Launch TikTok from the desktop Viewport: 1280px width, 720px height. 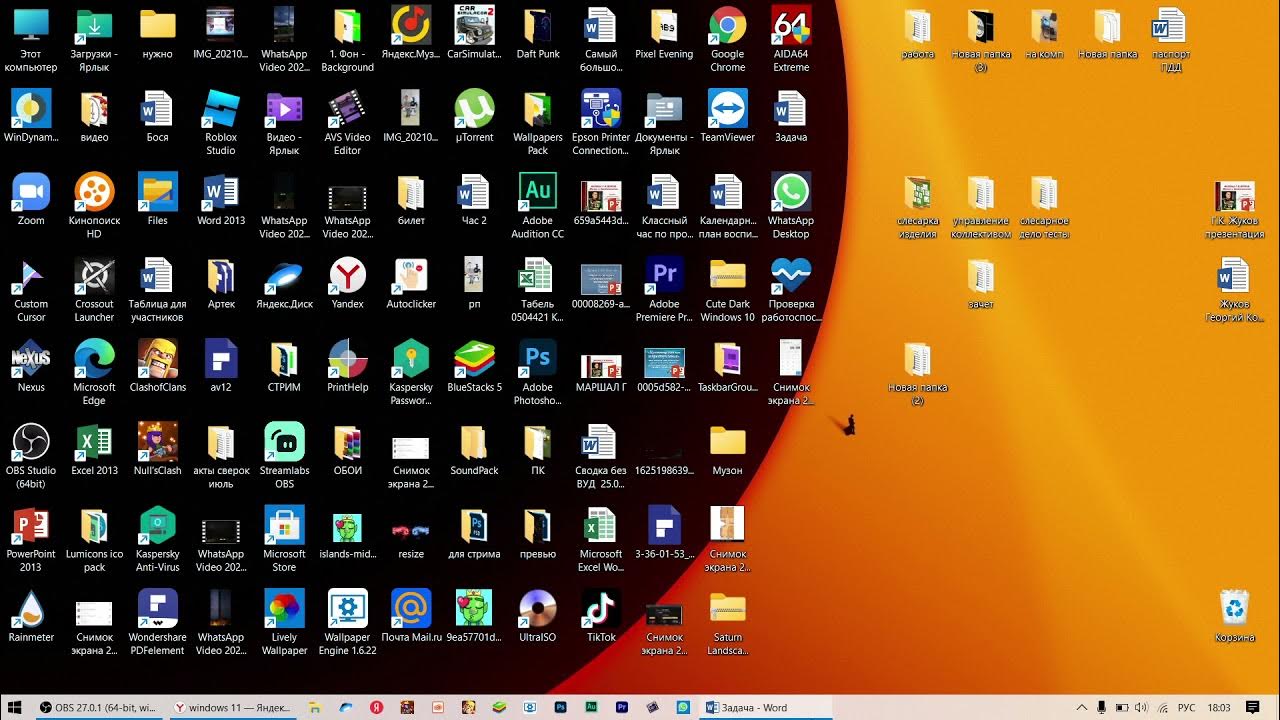pyautogui.click(x=601, y=615)
